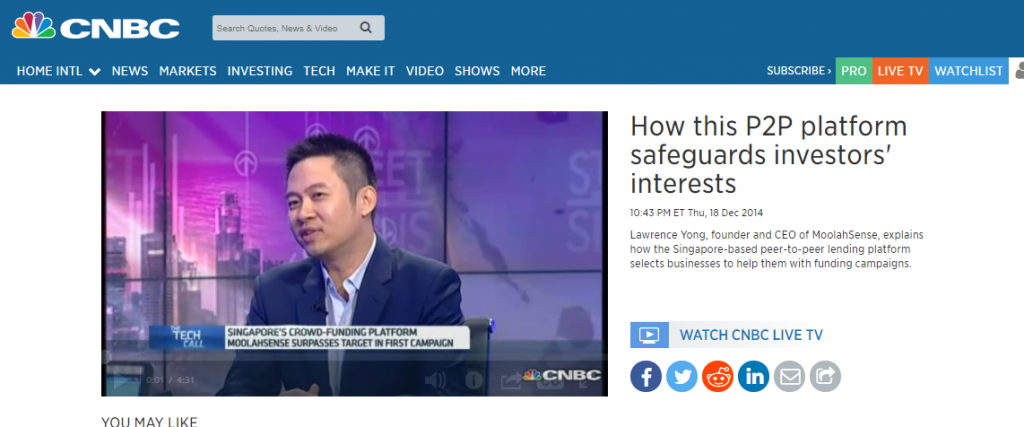Mute the video volume speaker icon
The image size is (1024, 427).
coord(435,380)
